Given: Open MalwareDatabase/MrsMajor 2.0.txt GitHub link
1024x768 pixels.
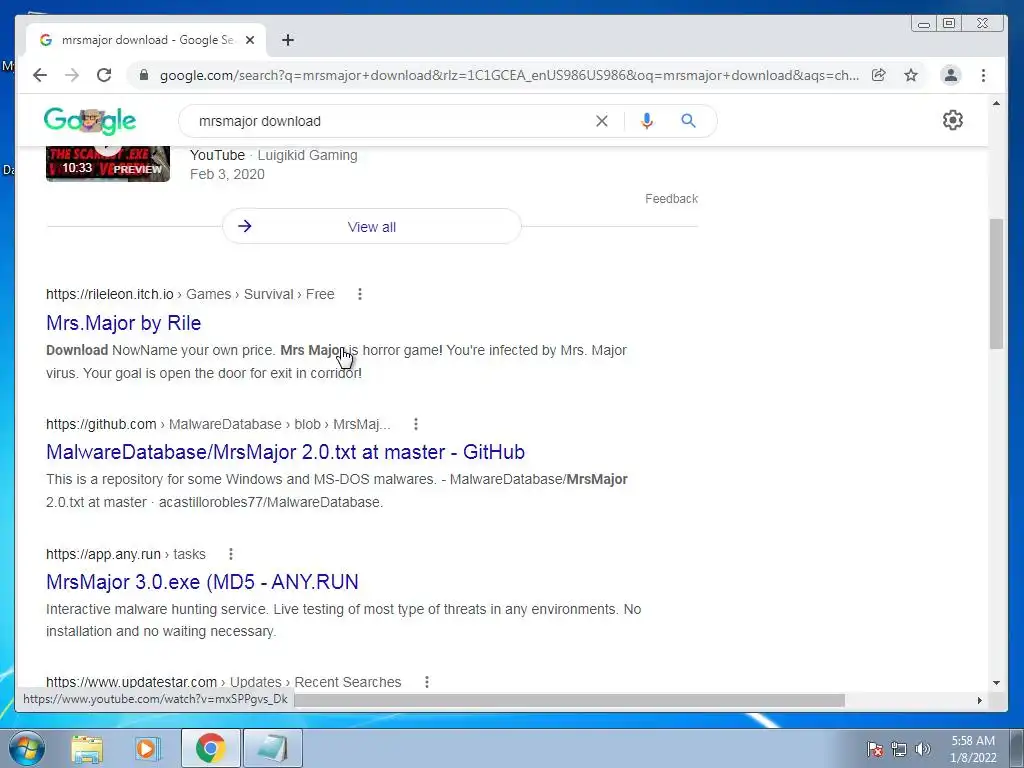Looking at the screenshot, I should point(285,452).
